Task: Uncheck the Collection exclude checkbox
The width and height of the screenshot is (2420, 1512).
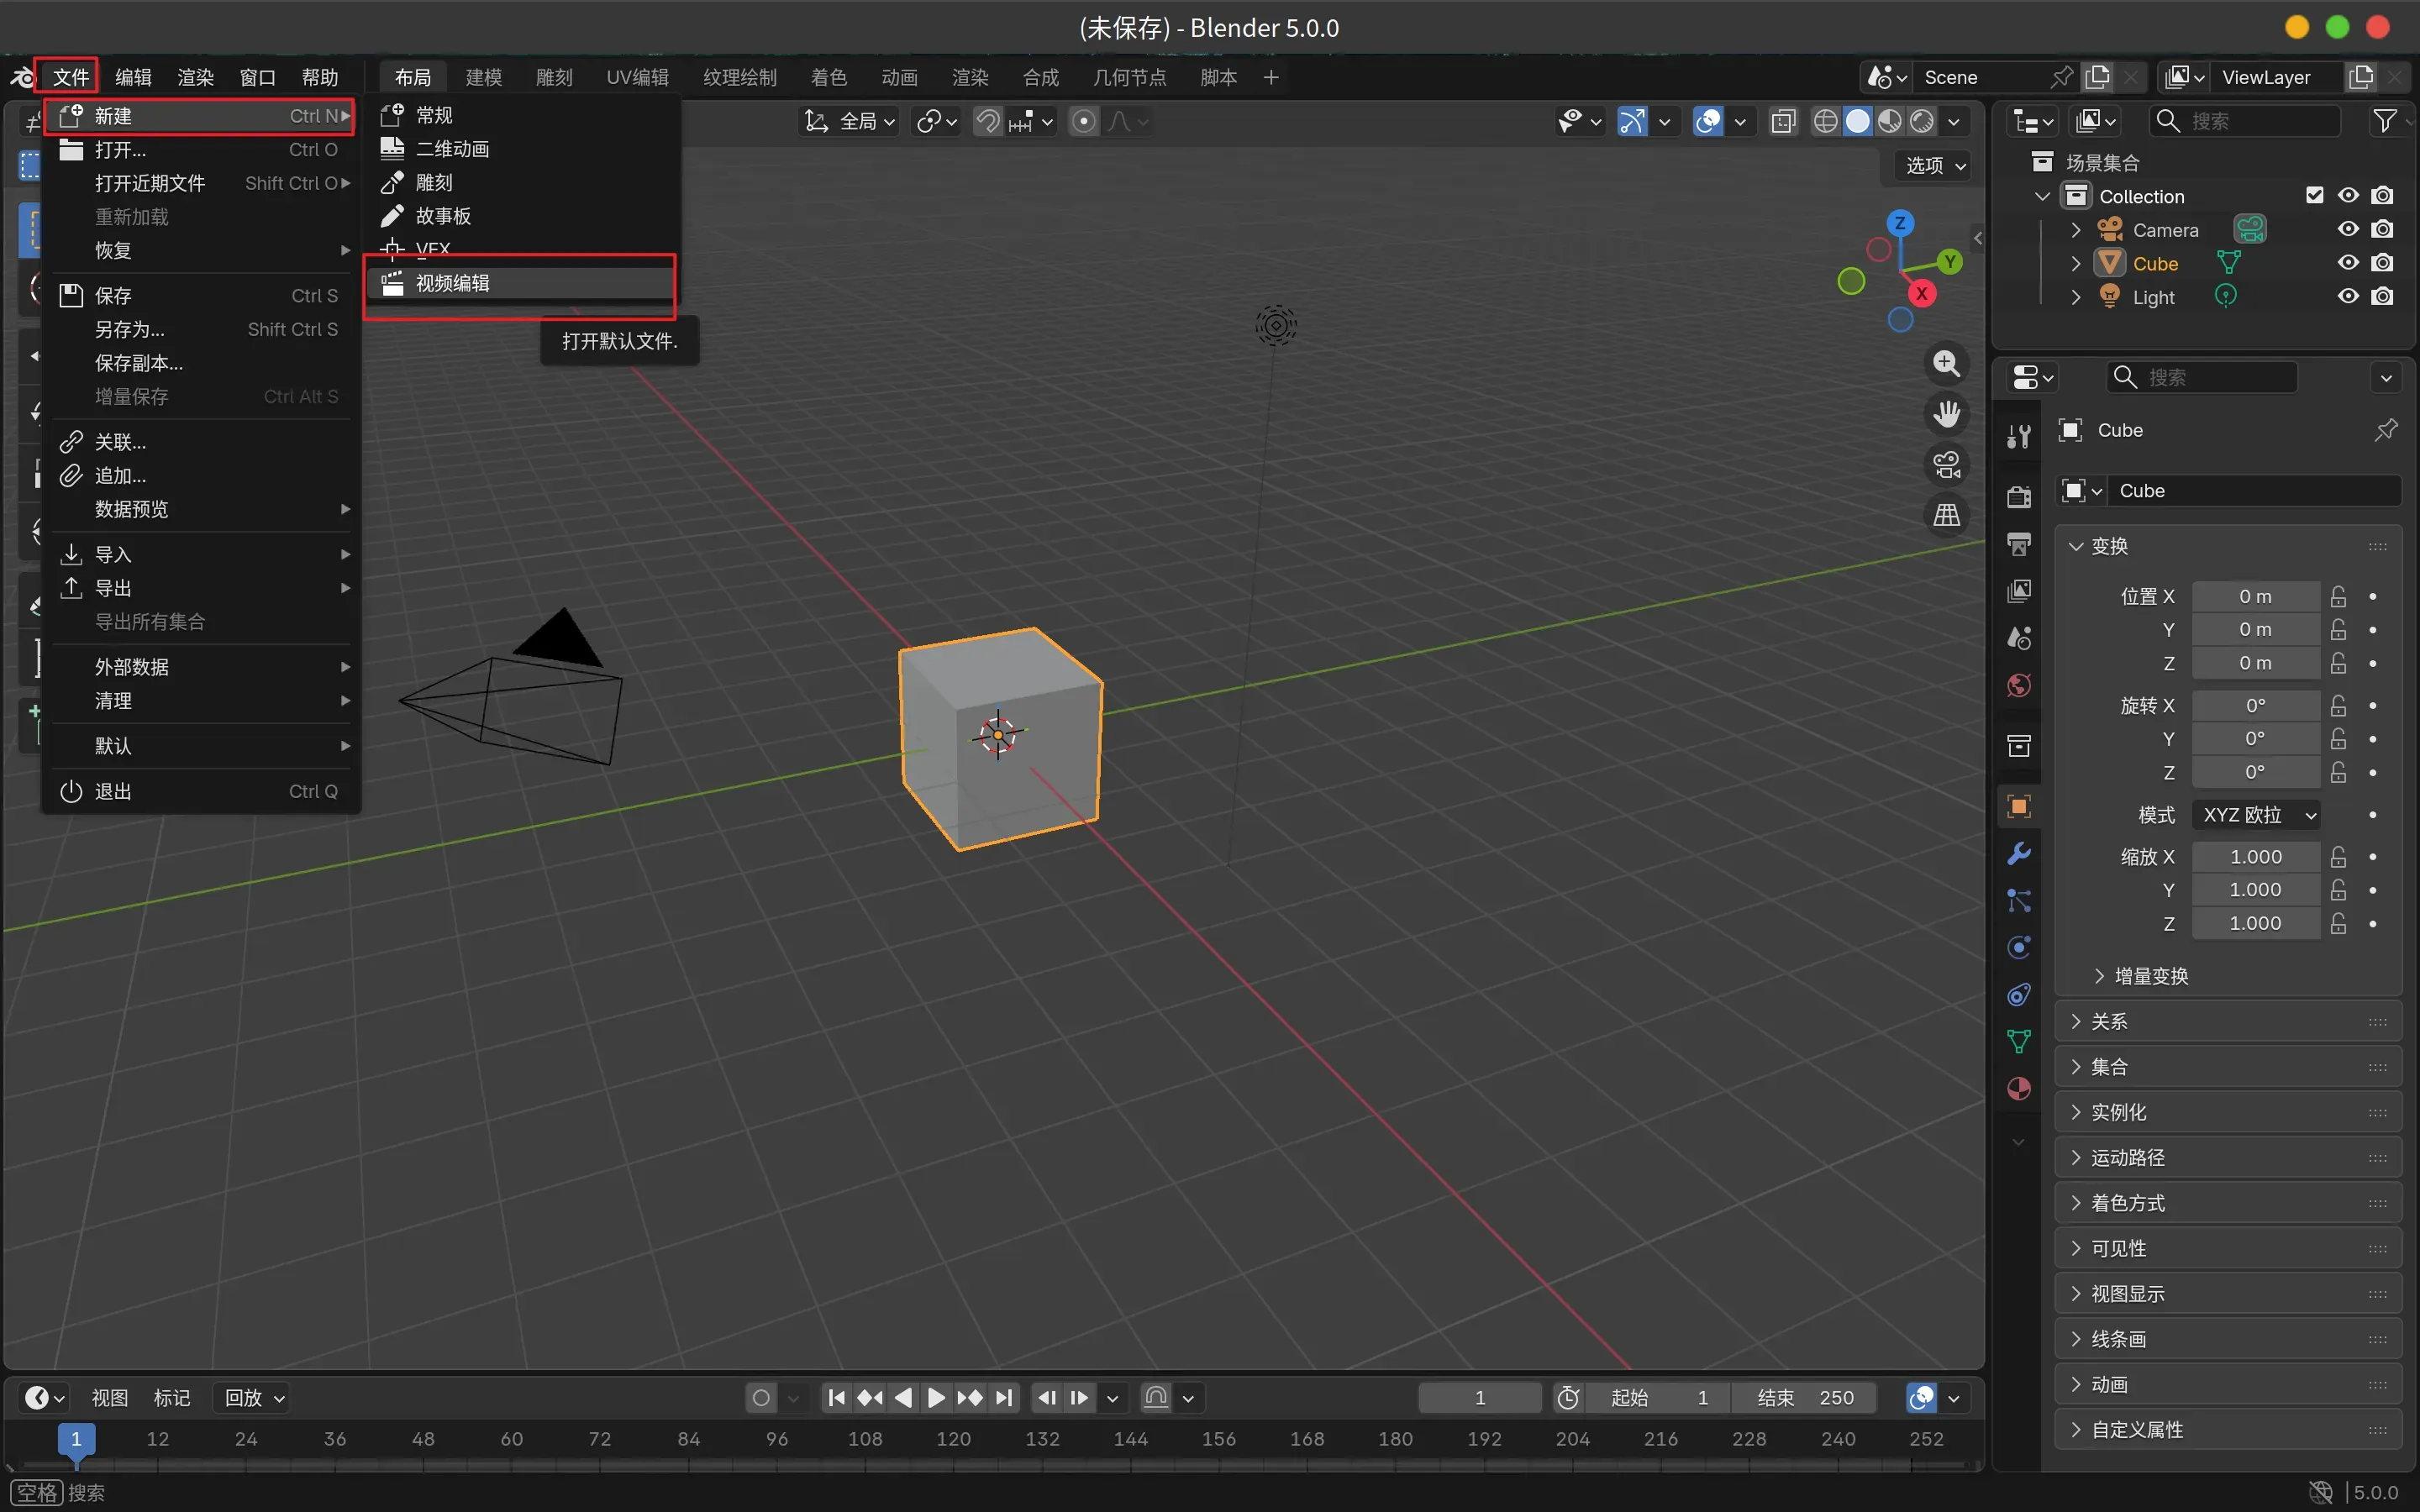Action: pos(2314,195)
